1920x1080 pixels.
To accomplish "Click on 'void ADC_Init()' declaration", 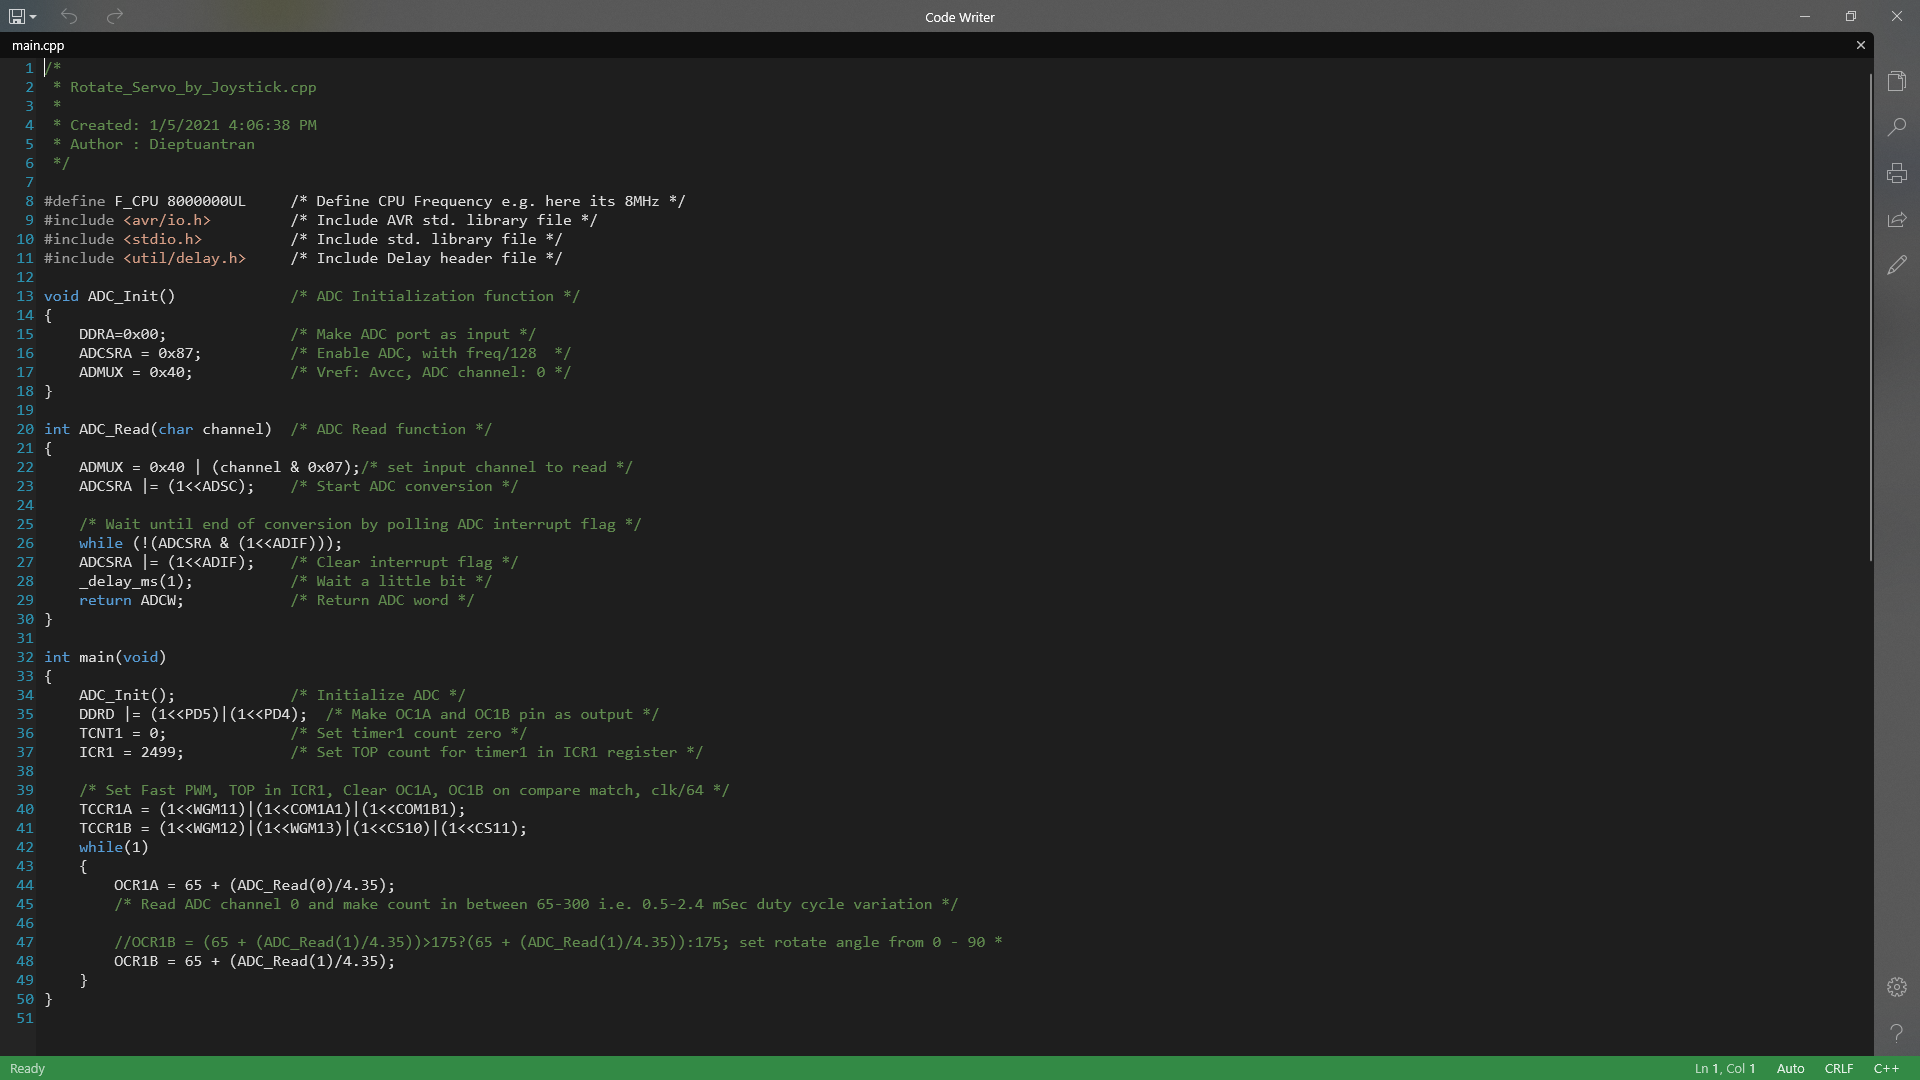I will 110,296.
